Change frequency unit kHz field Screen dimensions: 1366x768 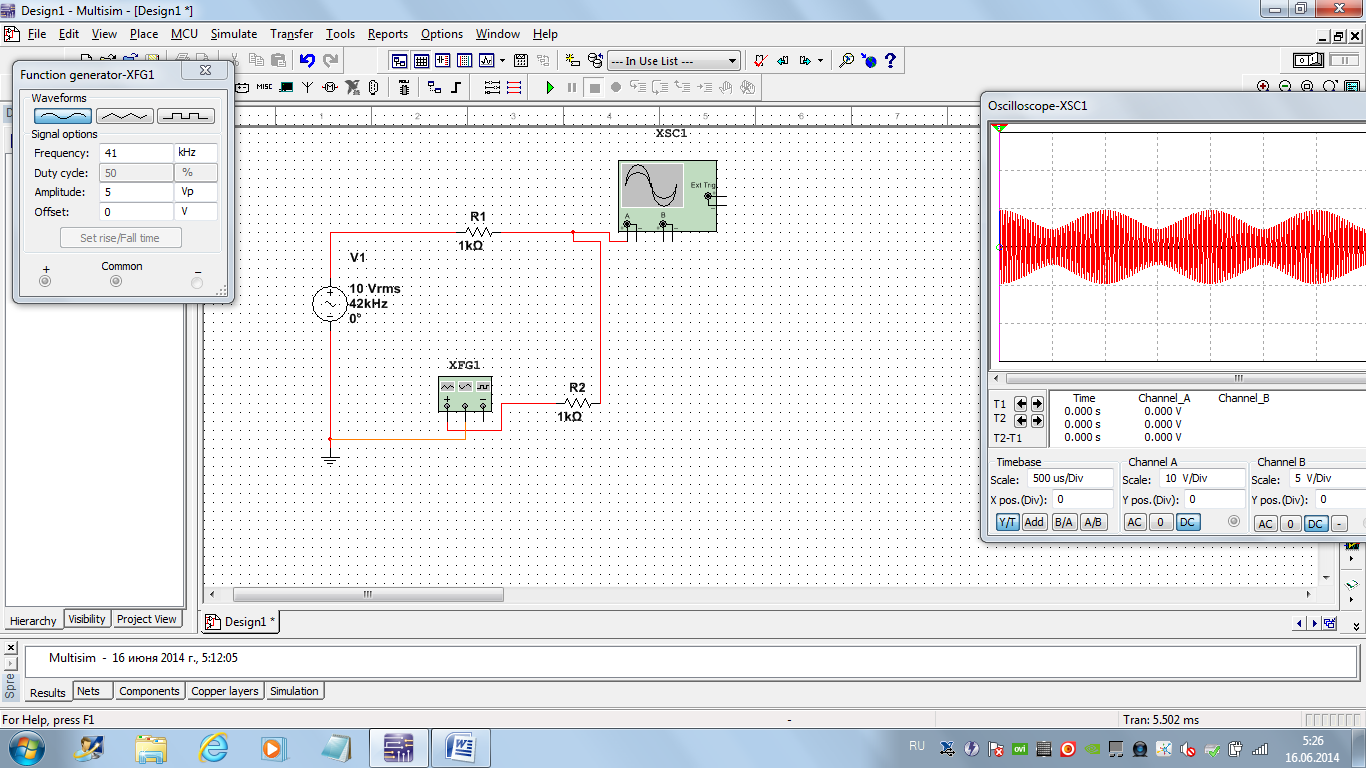(x=196, y=153)
